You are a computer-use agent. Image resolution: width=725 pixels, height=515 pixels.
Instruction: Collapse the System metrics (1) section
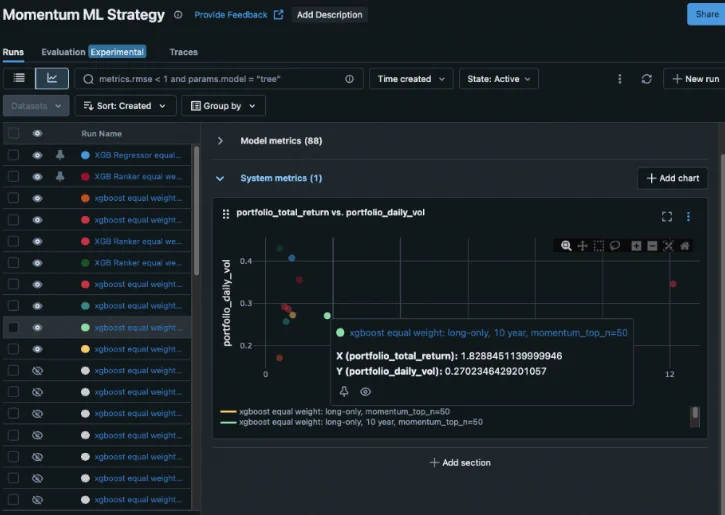pos(220,178)
